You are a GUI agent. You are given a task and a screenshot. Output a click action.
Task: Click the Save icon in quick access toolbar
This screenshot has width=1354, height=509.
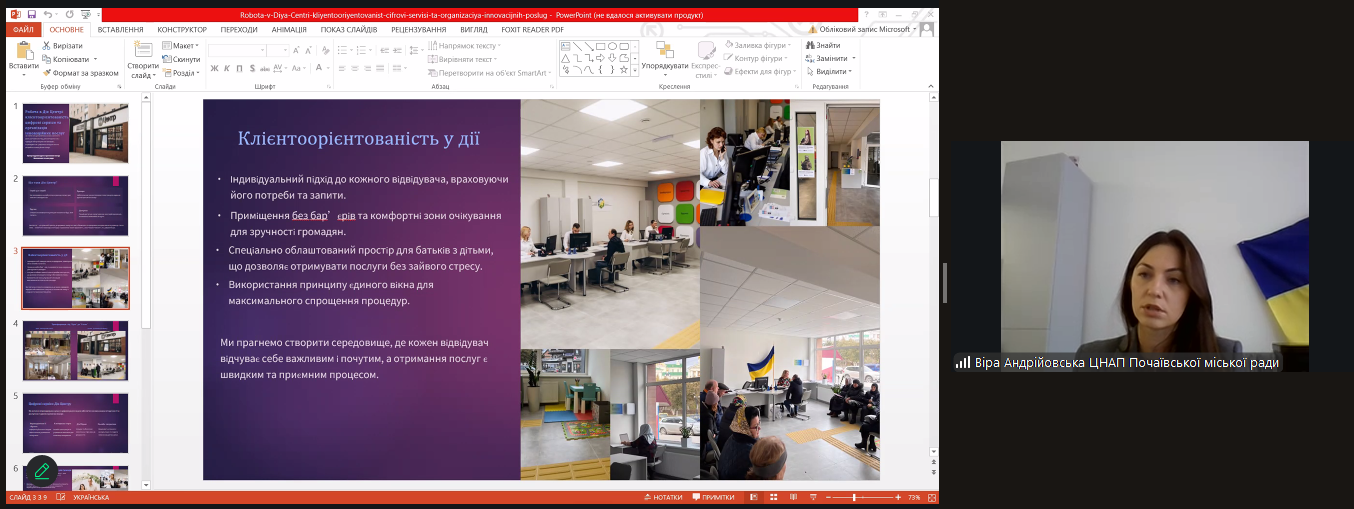click(x=32, y=15)
